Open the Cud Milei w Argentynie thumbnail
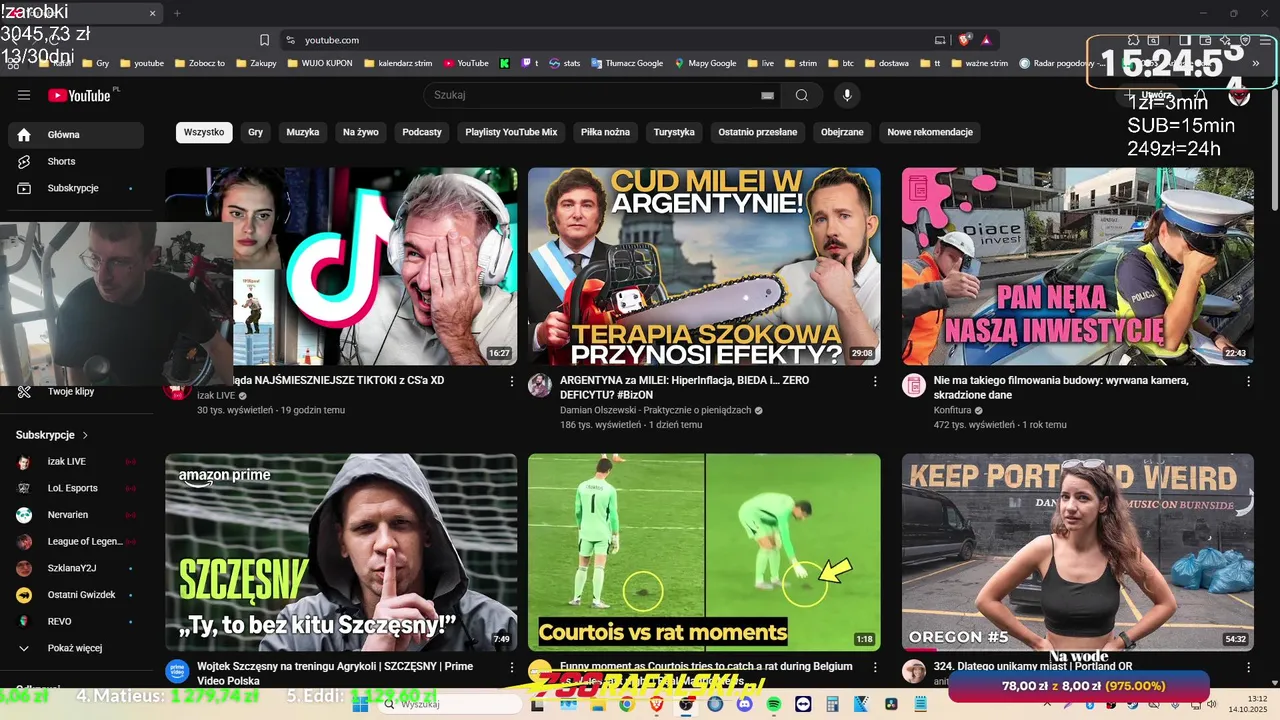This screenshot has width=1280, height=720. [704, 266]
